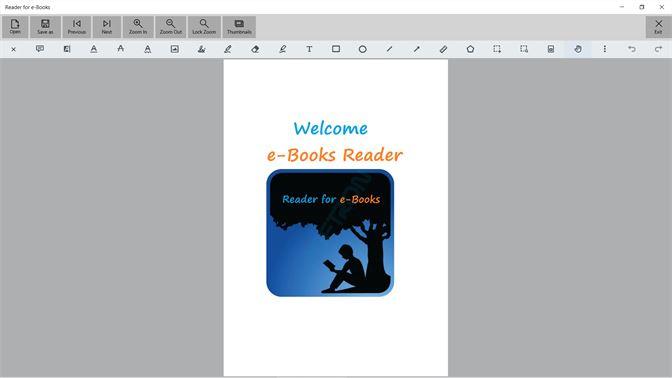672x378 pixels.
Task: Toggle the pan hand tool
Action: click(578, 49)
